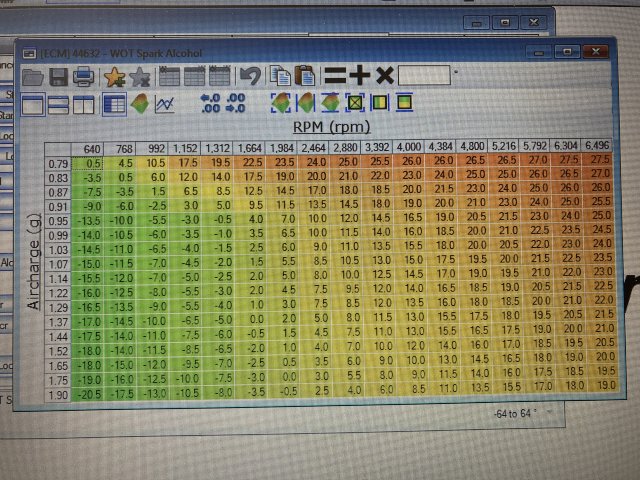This screenshot has height=480, width=640.
Task: Increase decimal places button
Action: [210, 103]
